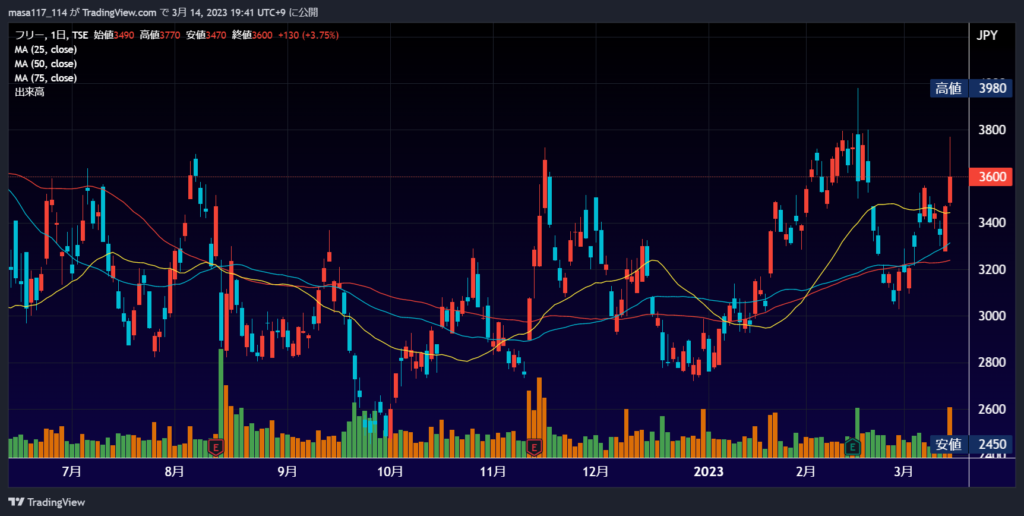Select the MA (75, close) indicator legend

click(x=46, y=78)
